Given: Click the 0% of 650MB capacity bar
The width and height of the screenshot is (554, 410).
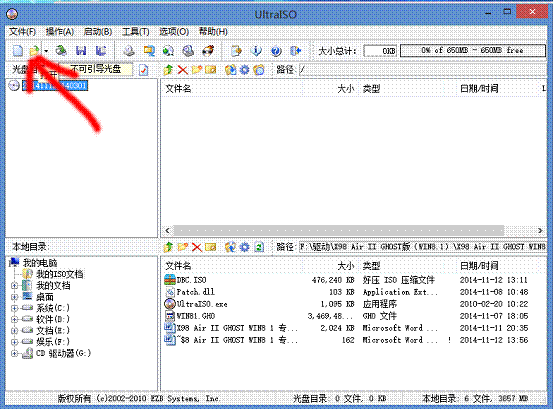Looking at the screenshot, I should [x=473, y=51].
